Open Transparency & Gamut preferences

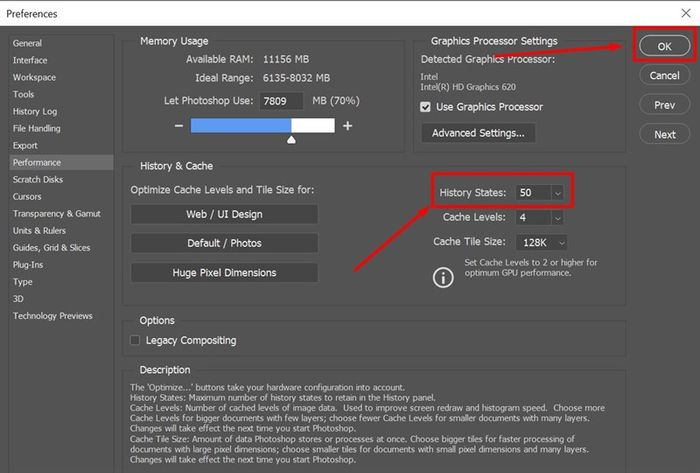(x=57, y=214)
